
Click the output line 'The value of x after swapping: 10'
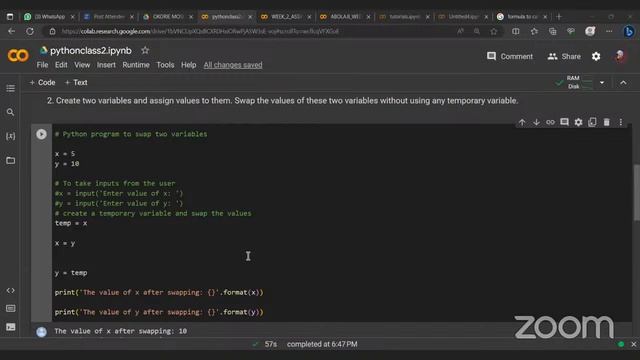pos(121,331)
